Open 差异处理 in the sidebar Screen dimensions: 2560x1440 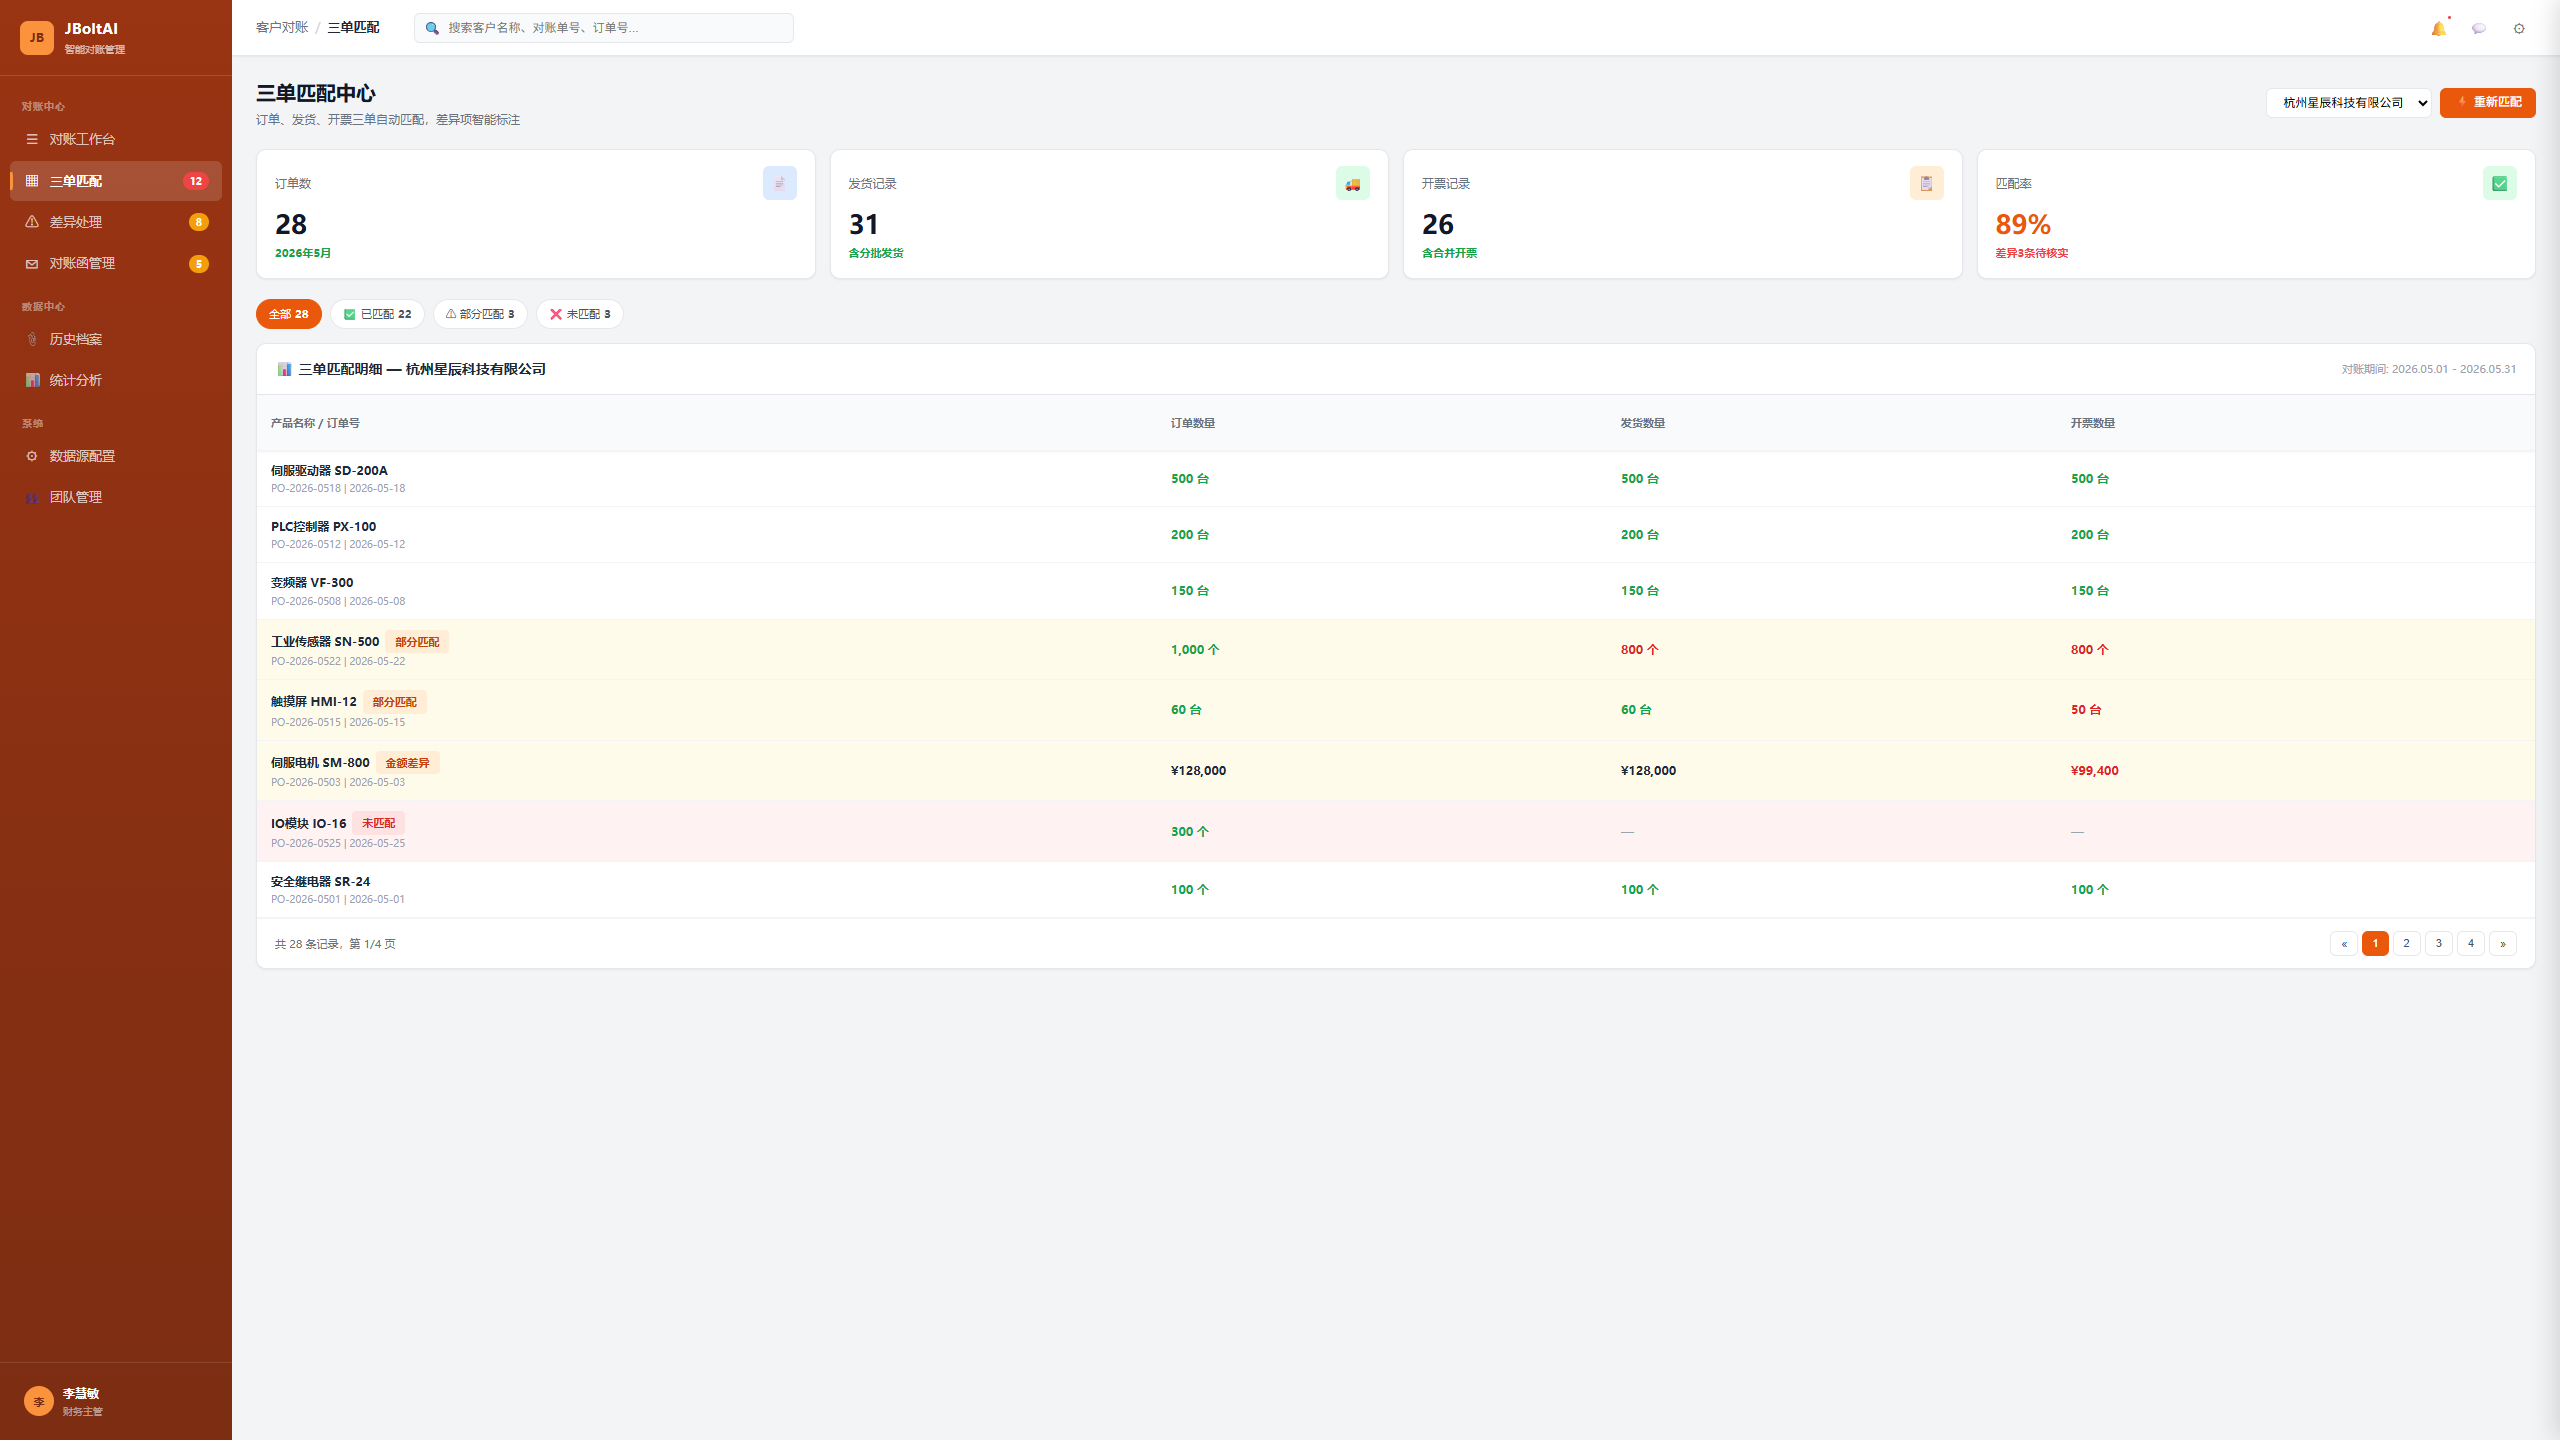[x=116, y=222]
